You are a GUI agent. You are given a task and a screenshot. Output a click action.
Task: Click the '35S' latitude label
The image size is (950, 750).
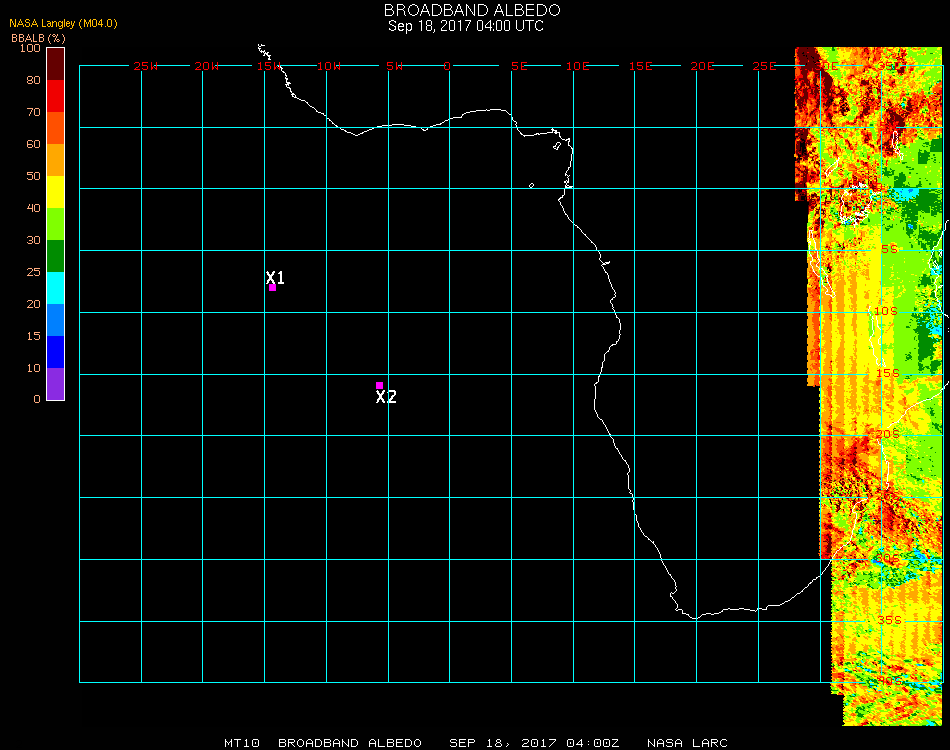coord(889,620)
